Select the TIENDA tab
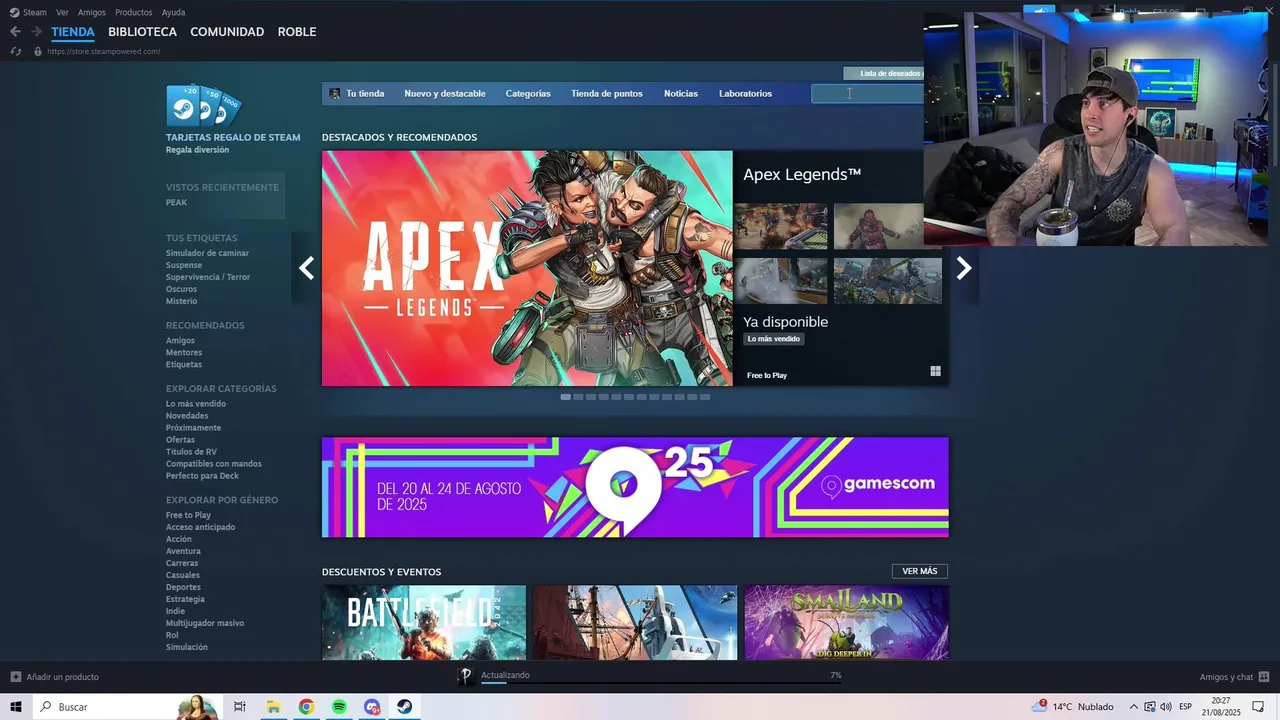The image size is (1280, 720). pos(73,32)
